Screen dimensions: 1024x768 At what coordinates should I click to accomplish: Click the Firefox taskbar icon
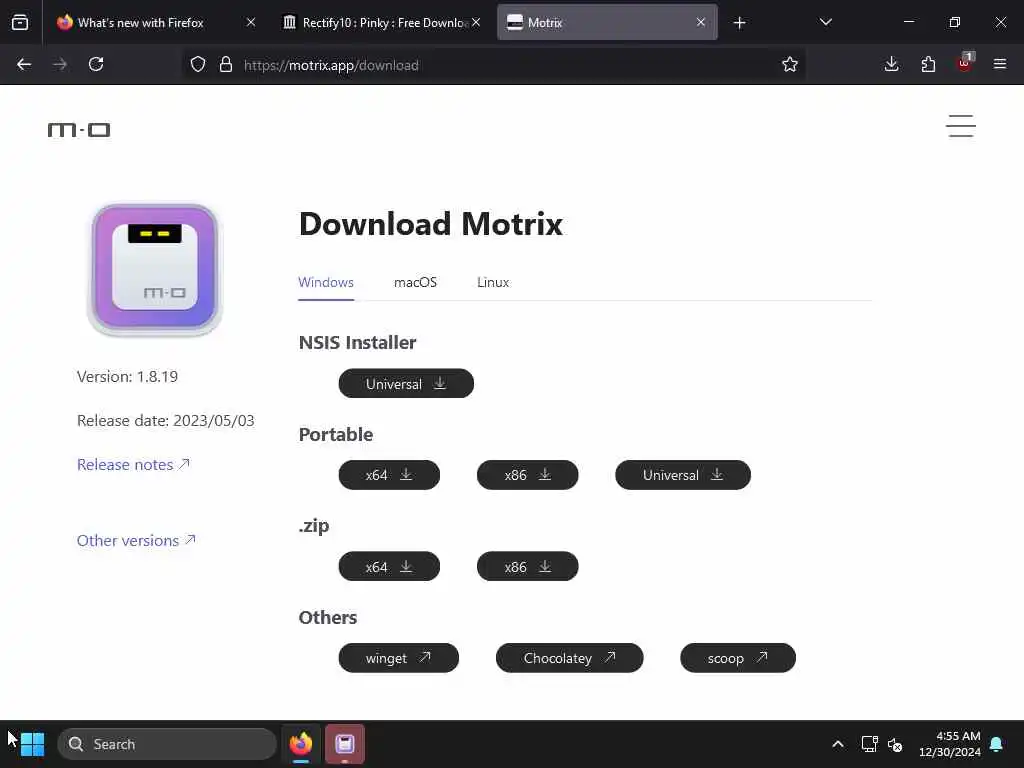point(301,744)
